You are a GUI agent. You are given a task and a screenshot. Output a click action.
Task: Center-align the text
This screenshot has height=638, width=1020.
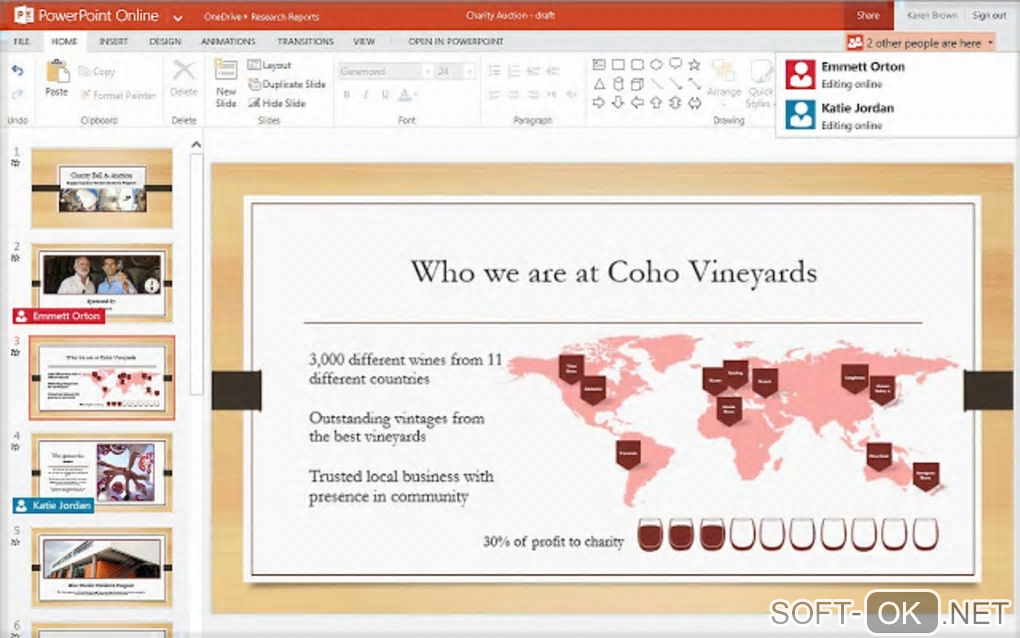[x=514, y=95]
